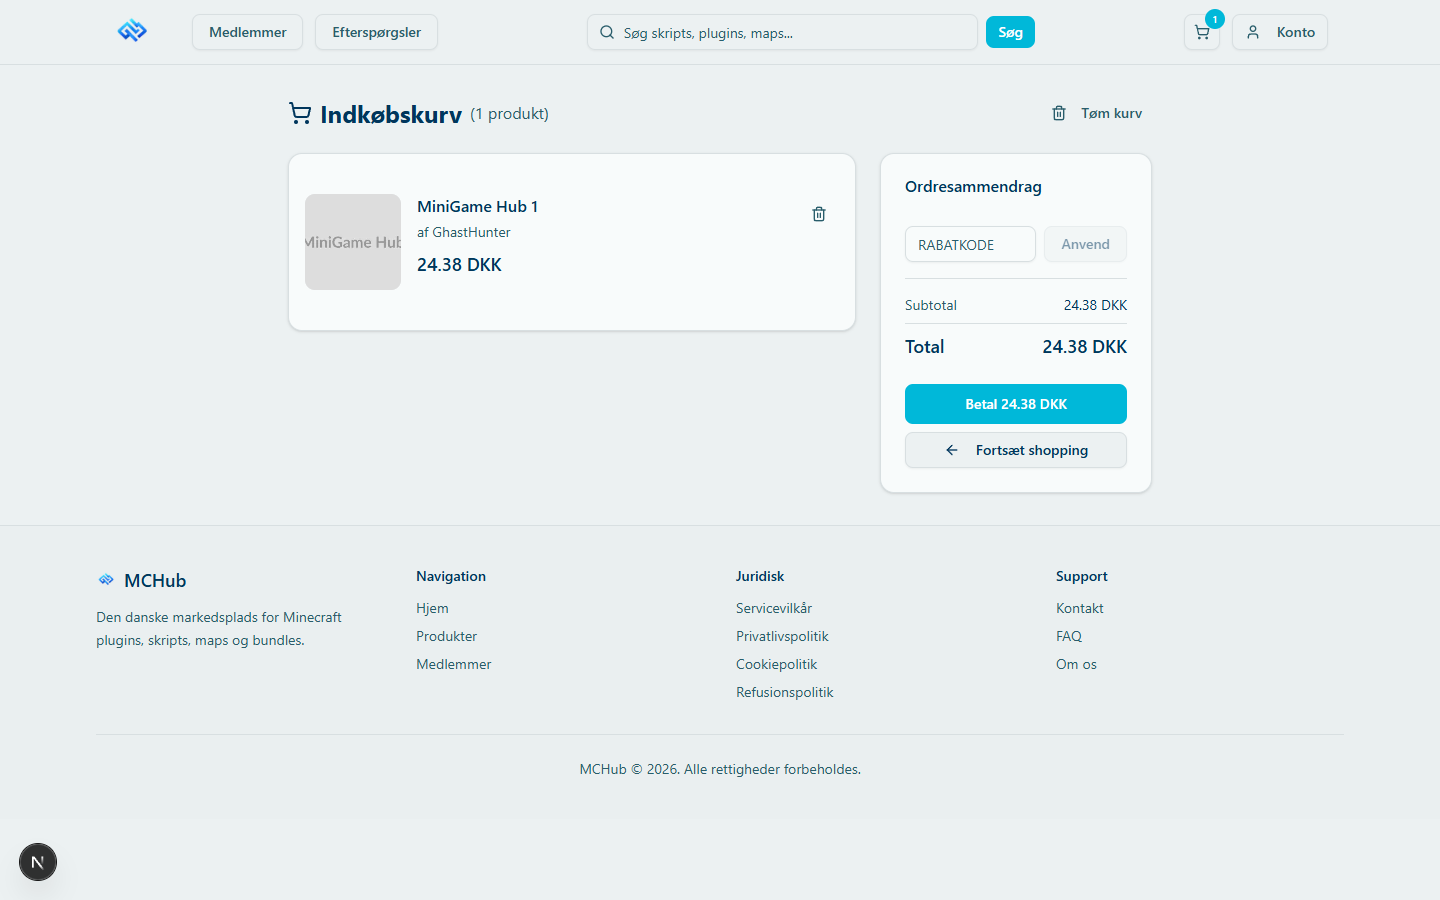Open the Efterspørgsler header tab

(376, 32)
